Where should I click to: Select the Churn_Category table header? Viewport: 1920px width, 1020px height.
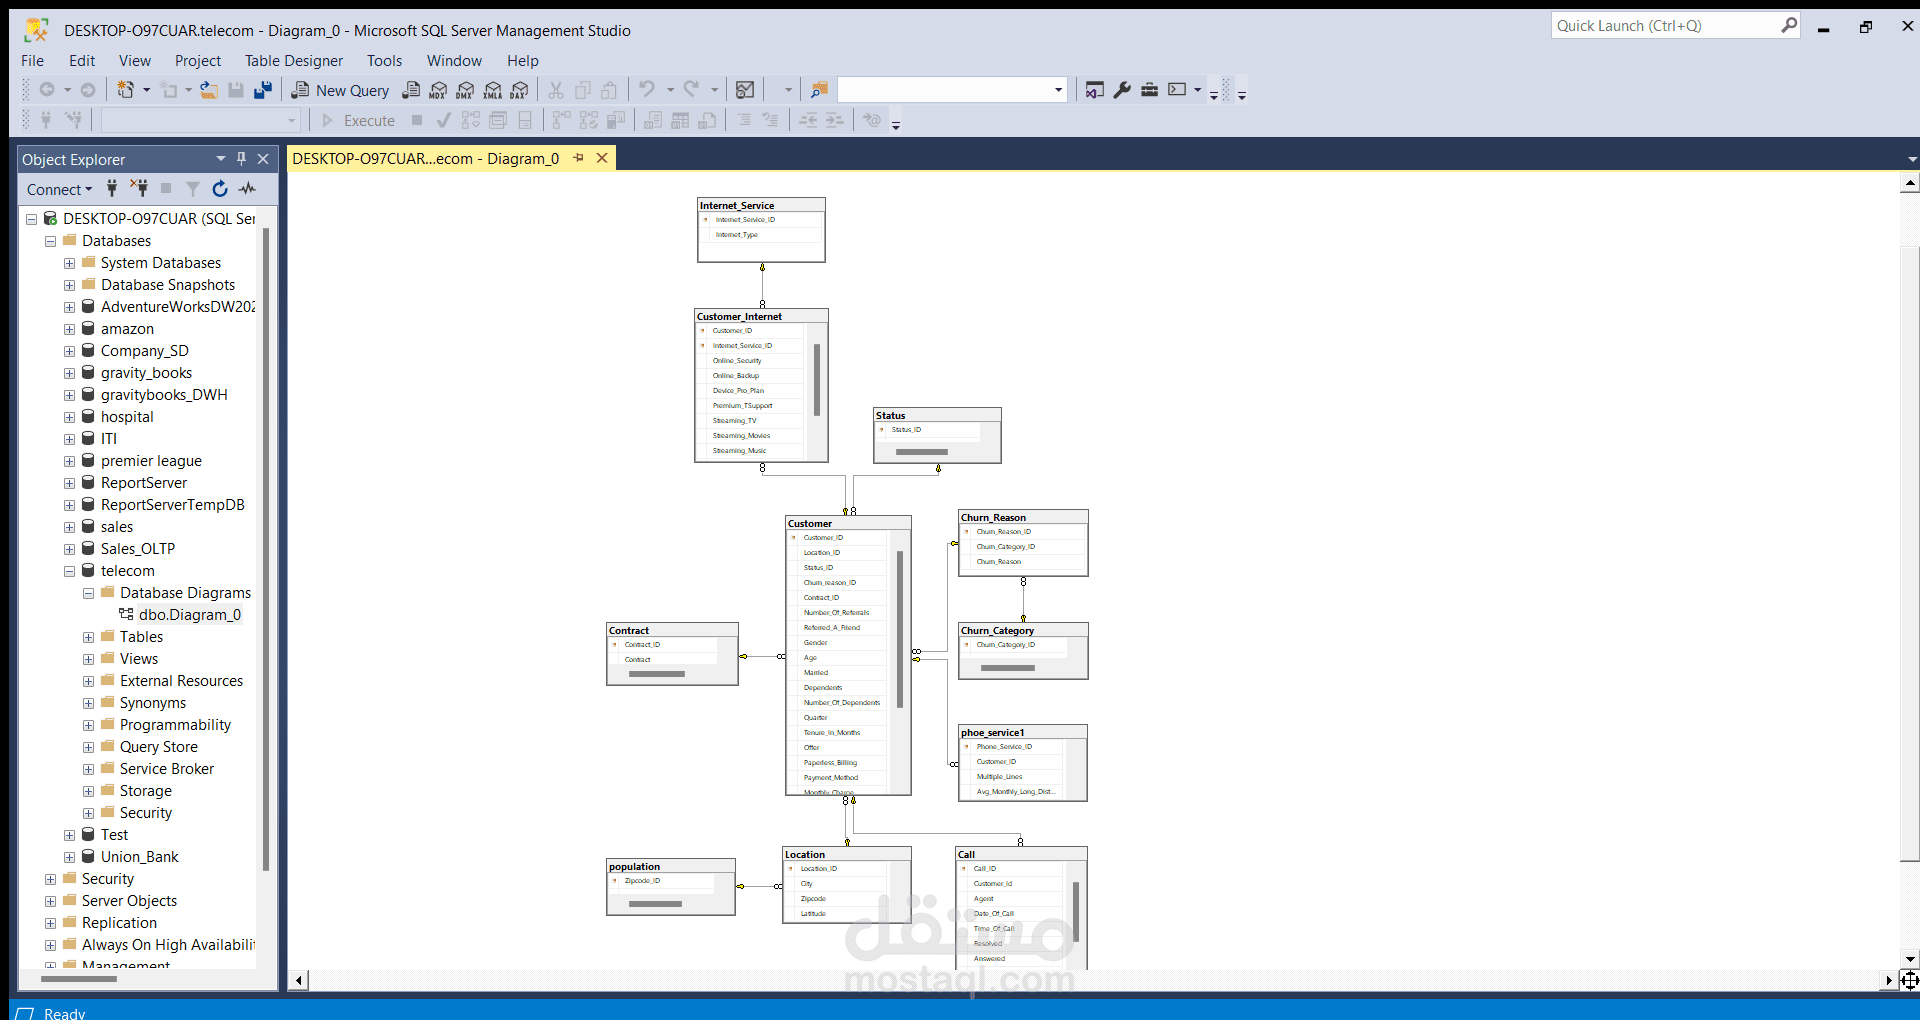click(x=1023, y=630)
